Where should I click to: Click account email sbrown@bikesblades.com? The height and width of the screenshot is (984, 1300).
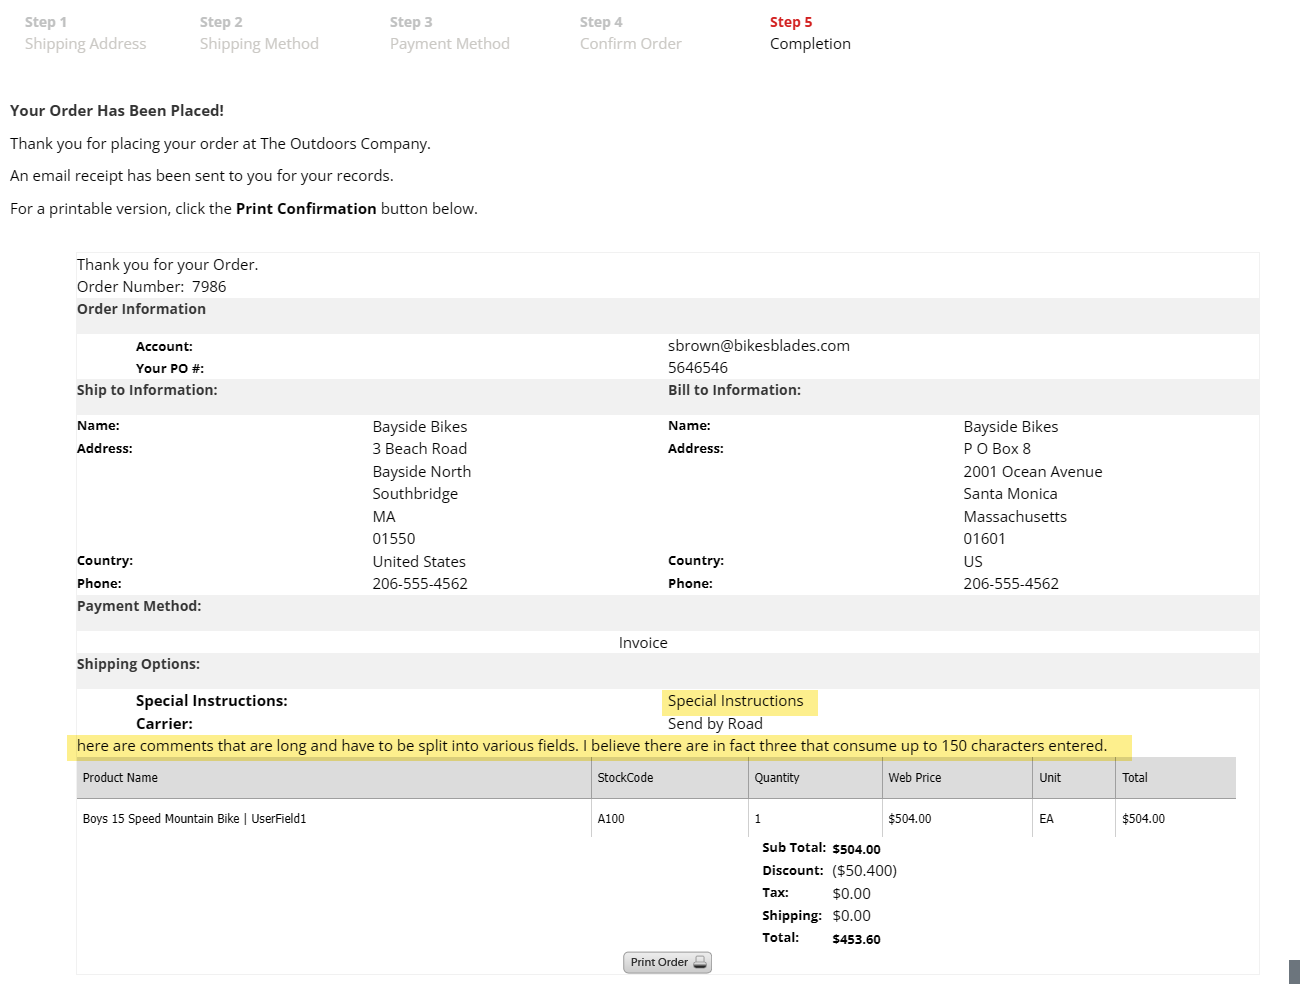coord(758,346)
